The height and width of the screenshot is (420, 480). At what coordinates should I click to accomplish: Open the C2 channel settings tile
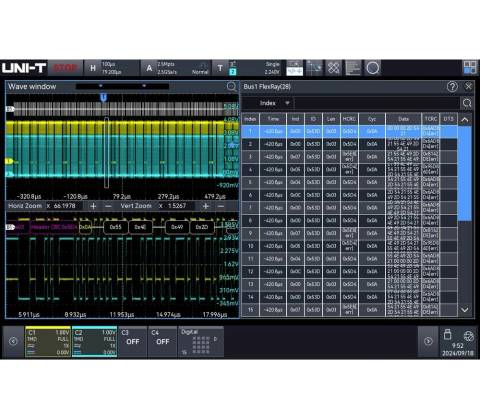pos(94,342)
